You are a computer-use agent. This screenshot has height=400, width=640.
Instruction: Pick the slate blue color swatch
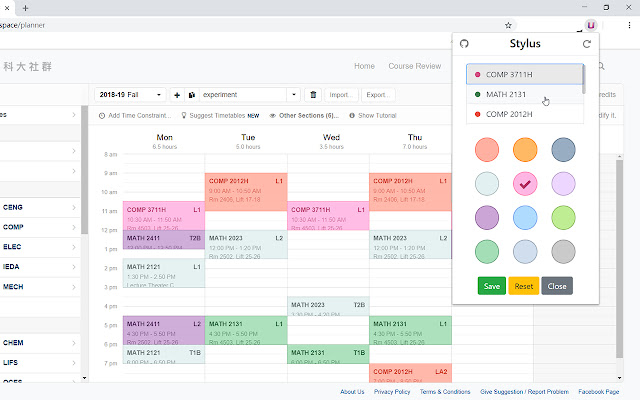563,150
